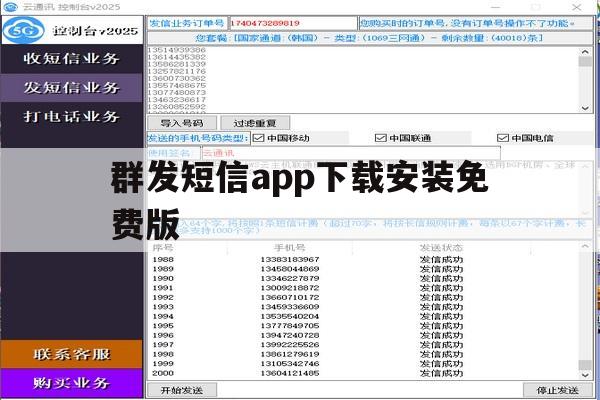Click 发信成功 status in row 2000
The width and height of the screenshot is (600, 400).
pyautogui.click(x=441, y=373)
